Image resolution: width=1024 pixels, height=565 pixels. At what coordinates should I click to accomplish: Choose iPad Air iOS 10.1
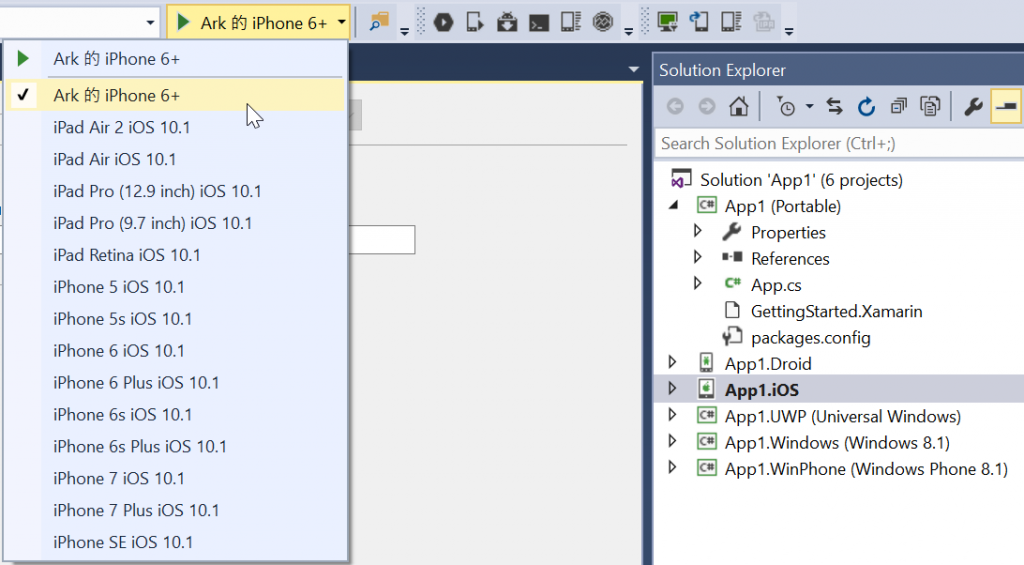[x=176, y=159]
